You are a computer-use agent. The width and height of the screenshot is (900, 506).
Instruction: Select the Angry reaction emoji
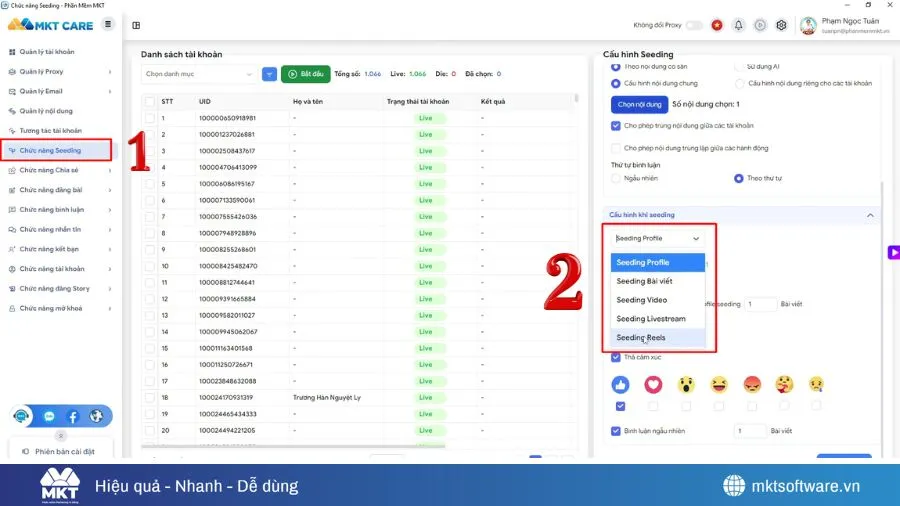point(752,384)
